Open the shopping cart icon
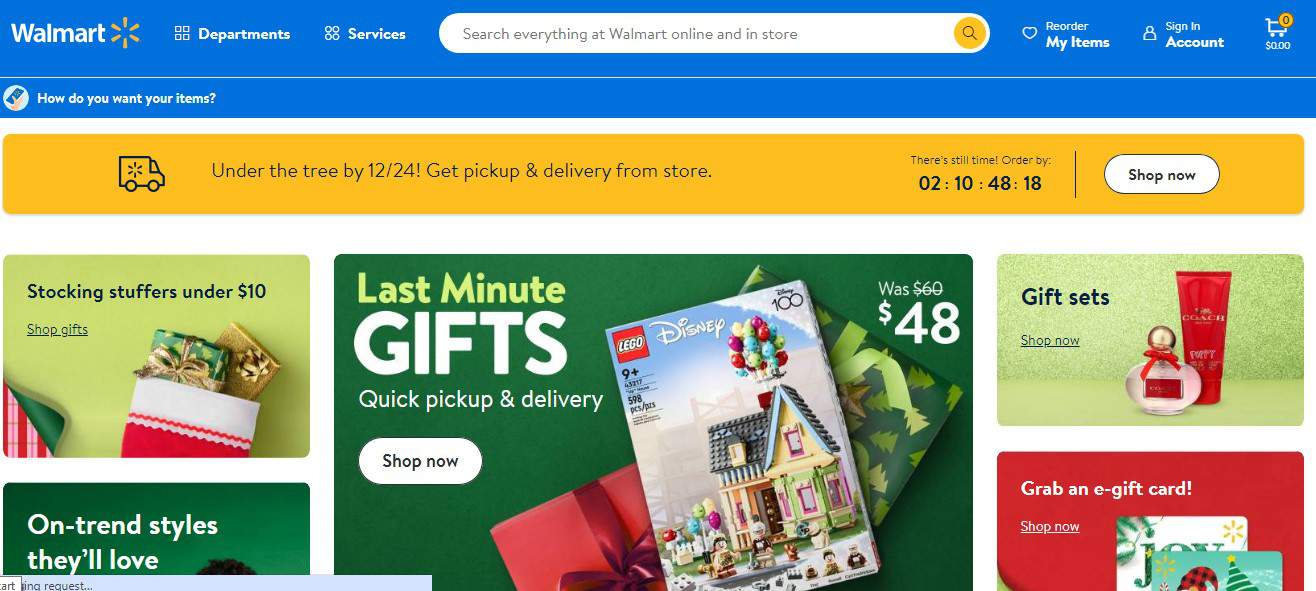The width and height of the screenshot is (1316, 591). pyautogui.click(x=1277, y=28)
